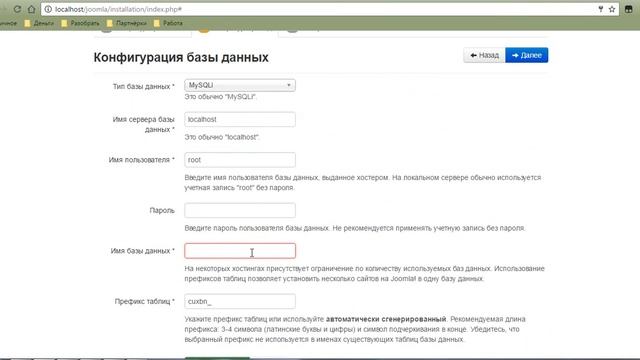Focus the Имя базы данных input field
This screenshot has height=360, width=640.
point(240,251)
